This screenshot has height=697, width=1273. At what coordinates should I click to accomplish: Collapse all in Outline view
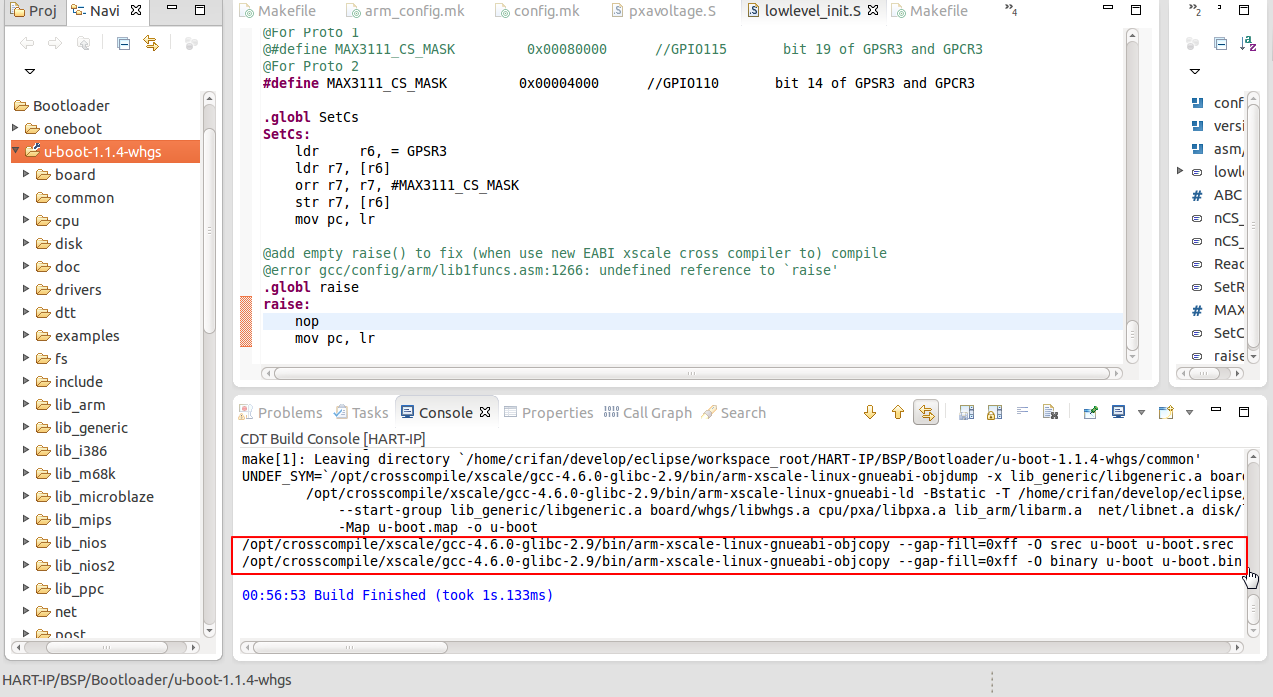point(1220,44)
